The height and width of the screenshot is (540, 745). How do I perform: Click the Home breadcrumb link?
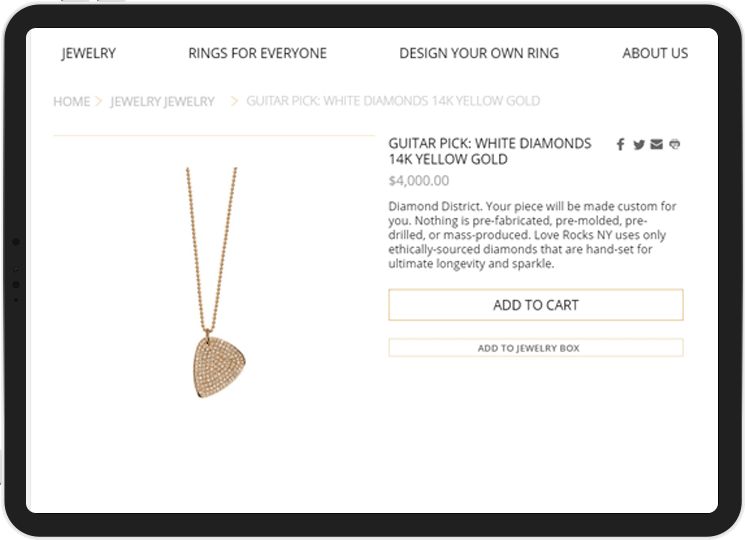click(71, 101)
